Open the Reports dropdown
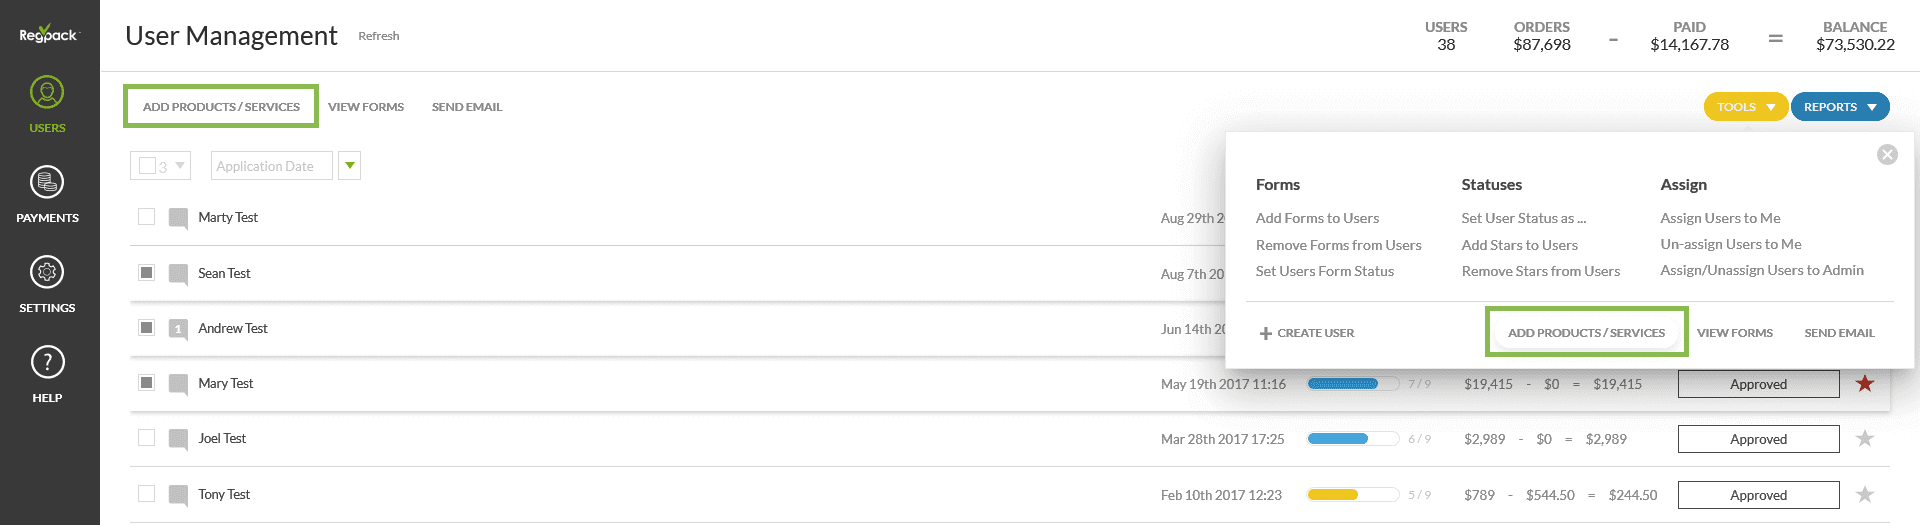The height and width of the screenshot is (525, 1920). tap(1839, 107)
